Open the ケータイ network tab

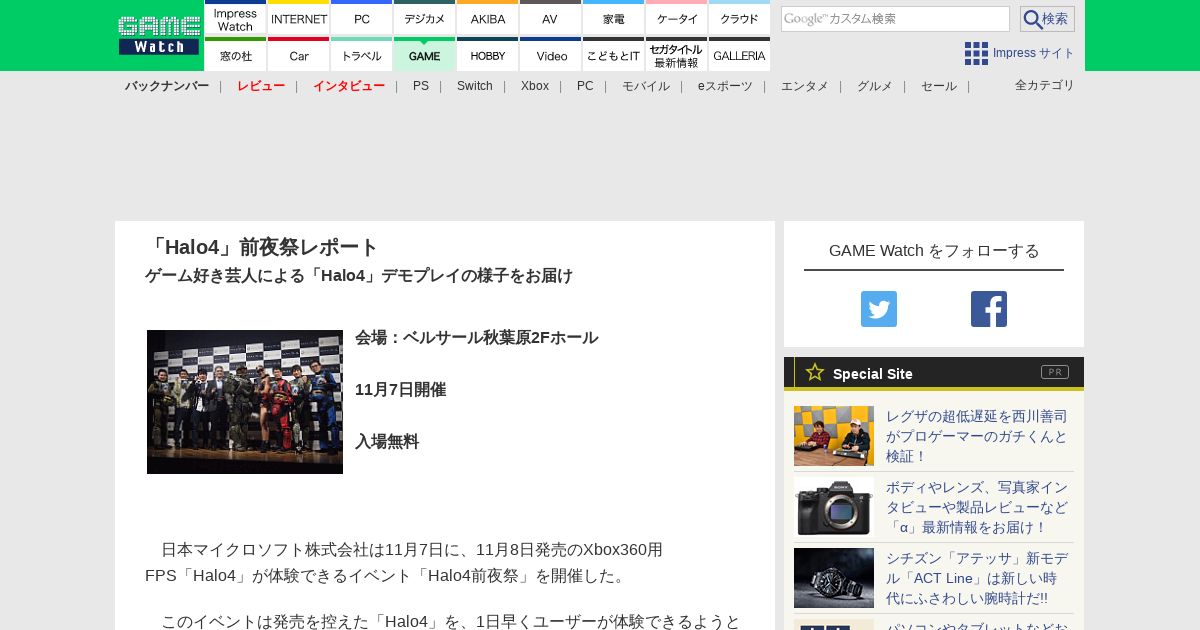tap(676, 18)
